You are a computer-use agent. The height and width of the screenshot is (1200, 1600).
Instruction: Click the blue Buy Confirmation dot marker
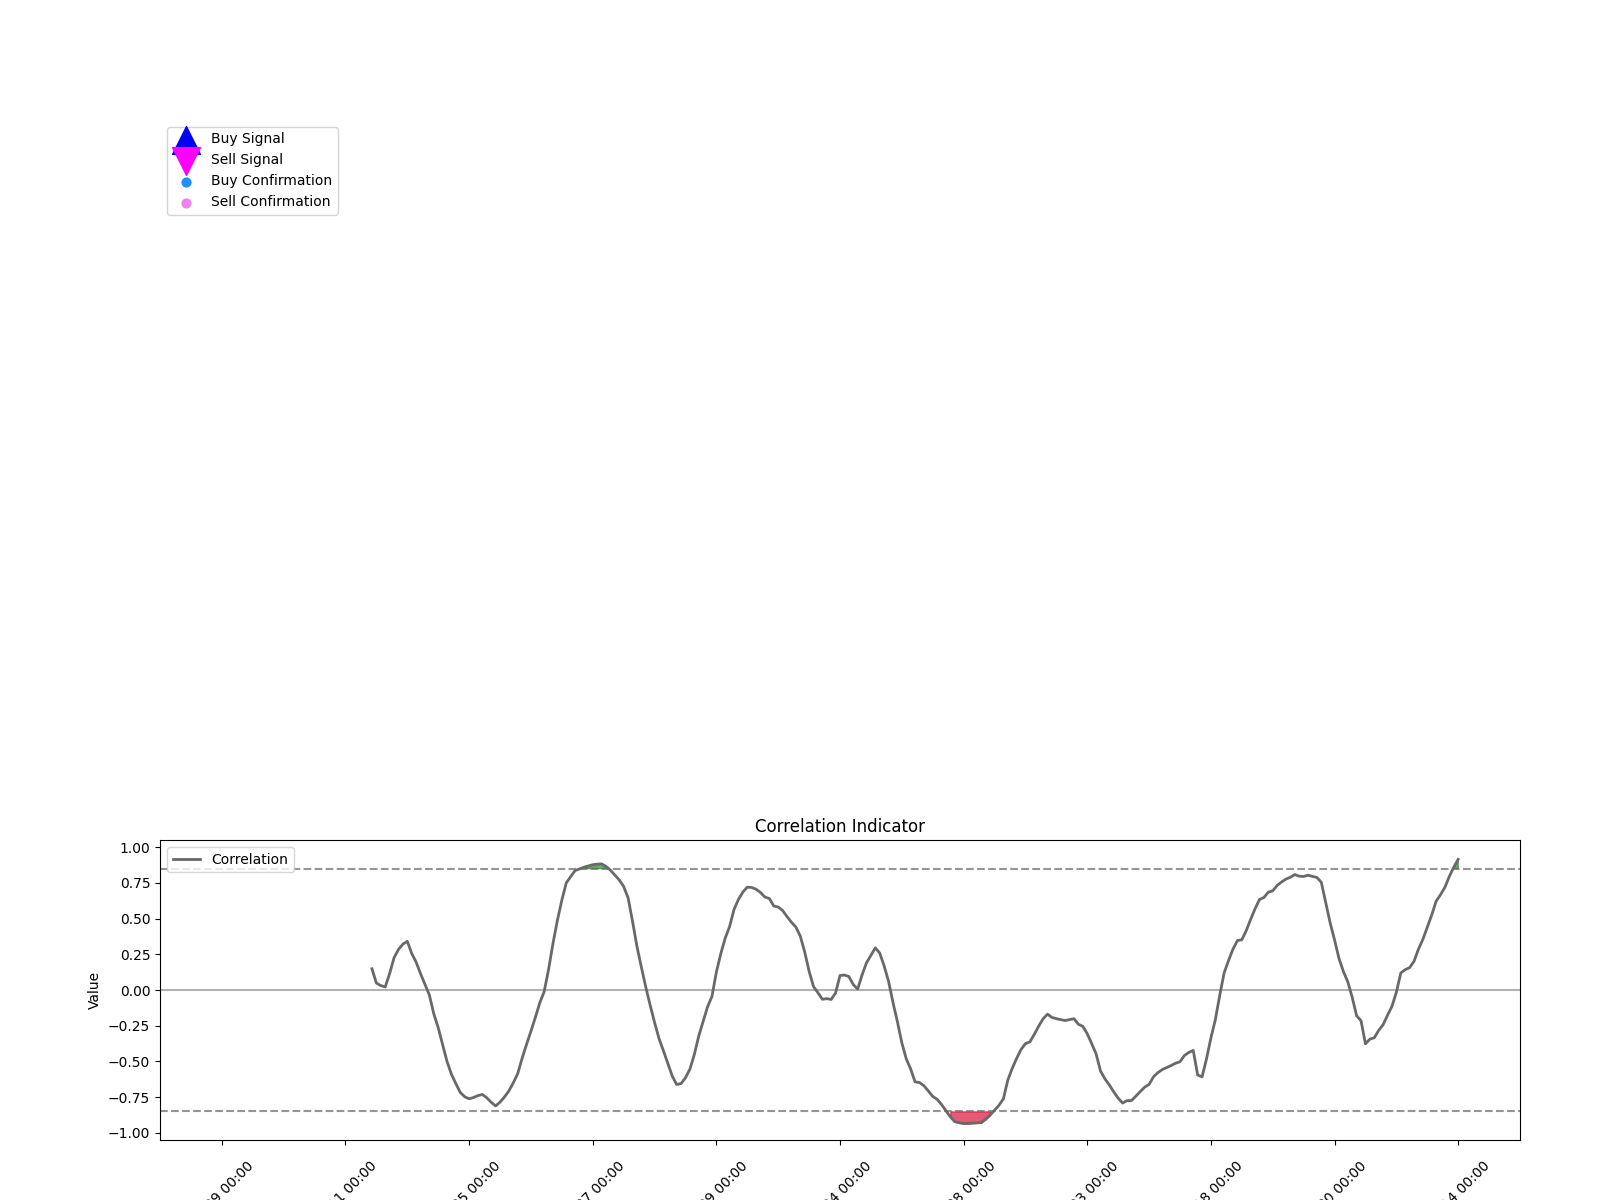click(185, 180)
